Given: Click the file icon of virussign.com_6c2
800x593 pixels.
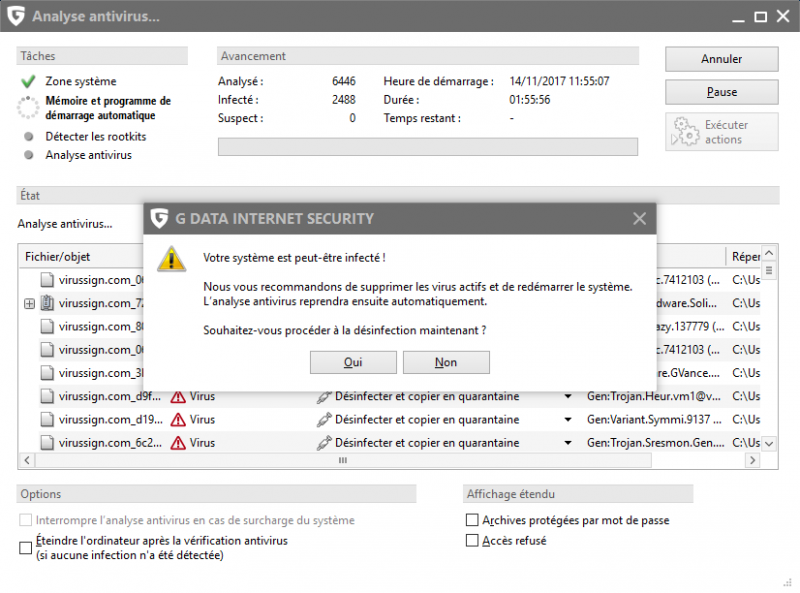Looking at the screenshot, I should 47,442.
